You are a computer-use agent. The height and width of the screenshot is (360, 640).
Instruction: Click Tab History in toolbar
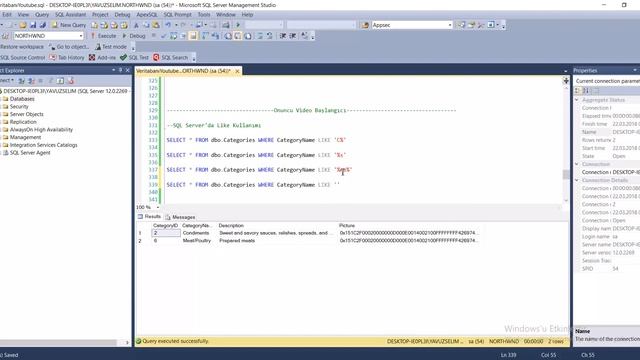pyautogui.click(x=67, y=58)
